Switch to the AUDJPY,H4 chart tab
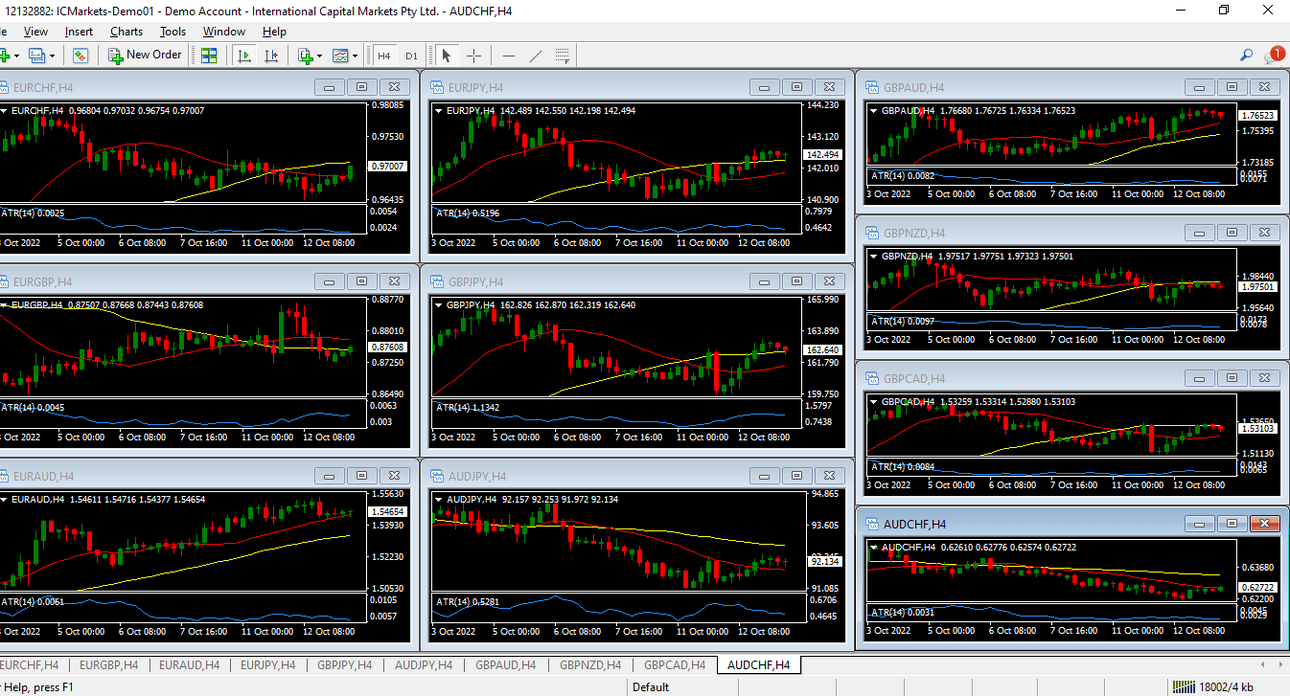Viewport: 1290px width, 696px height. (423, 665)
